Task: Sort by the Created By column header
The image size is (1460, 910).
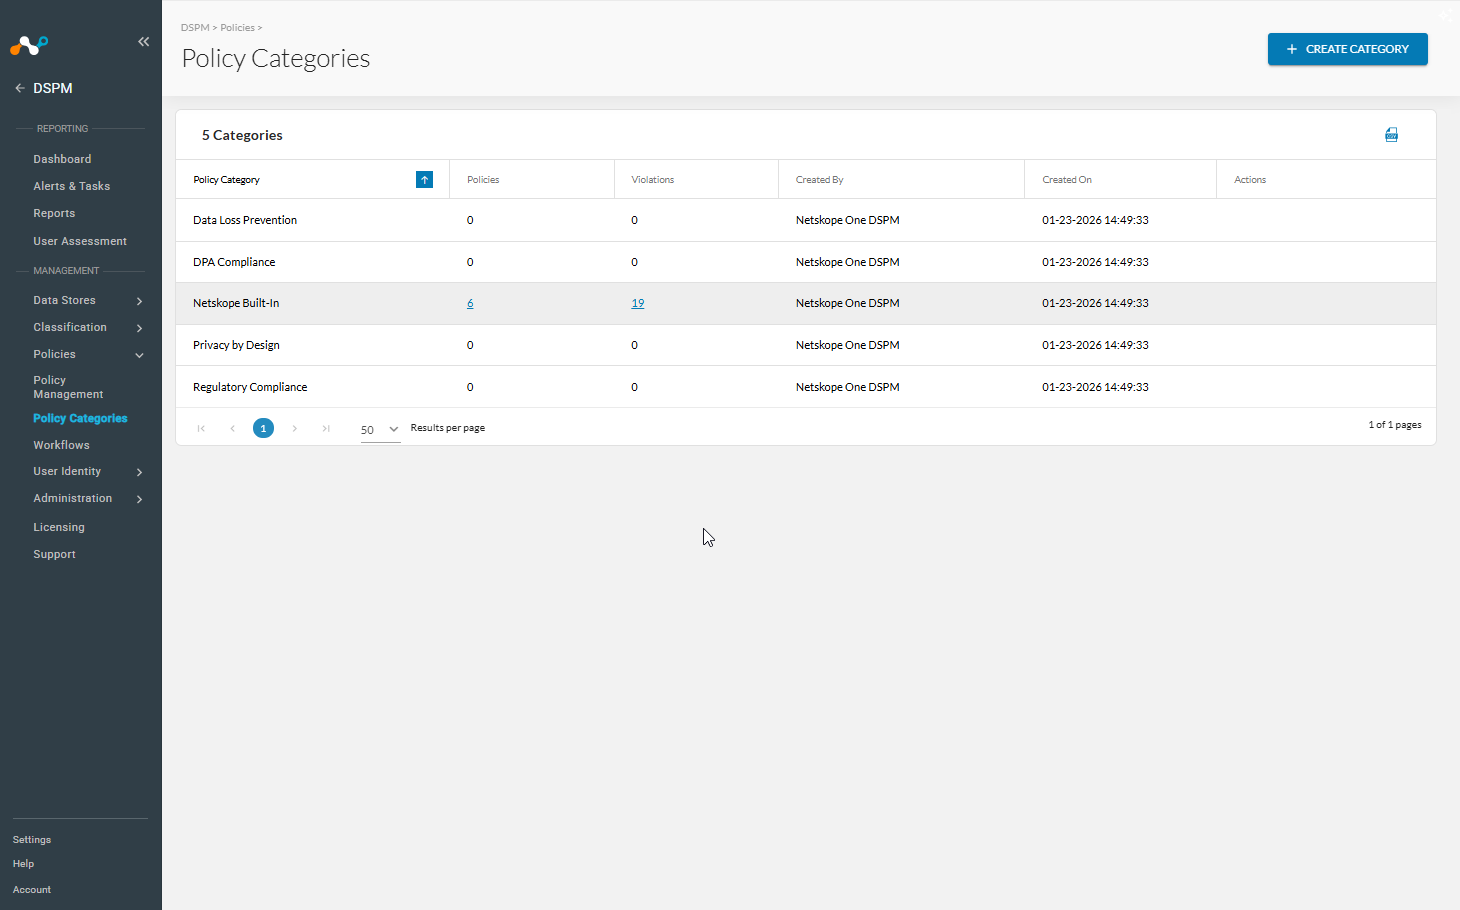Action: [820, 180]
